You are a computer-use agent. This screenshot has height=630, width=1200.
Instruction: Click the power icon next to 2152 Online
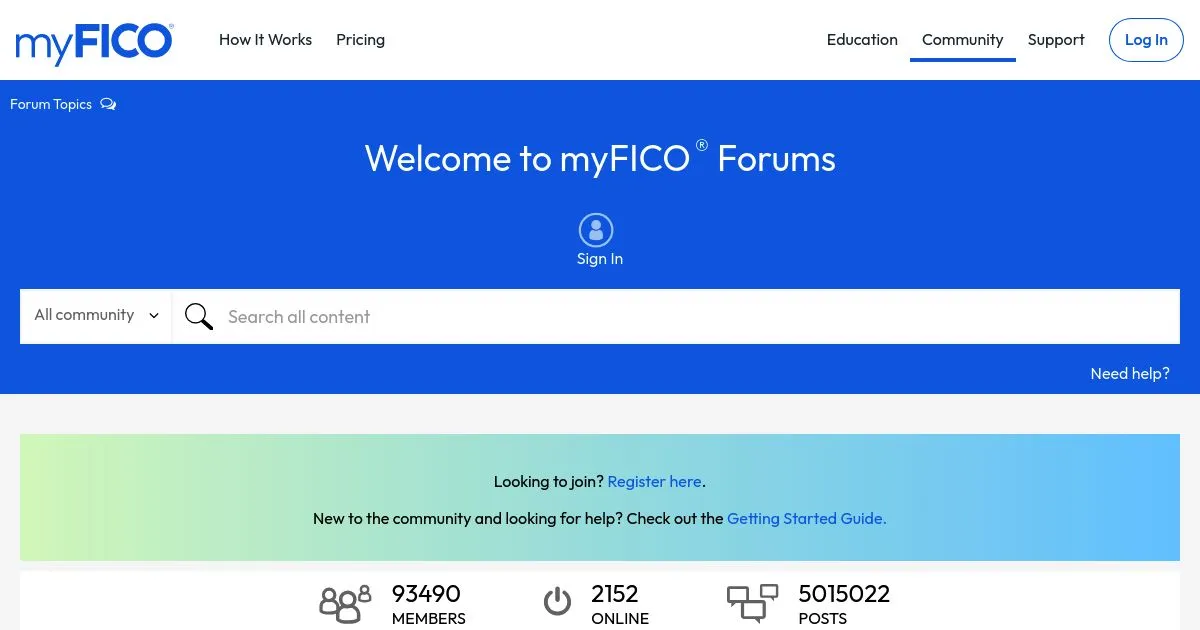[x=557, y=601]
